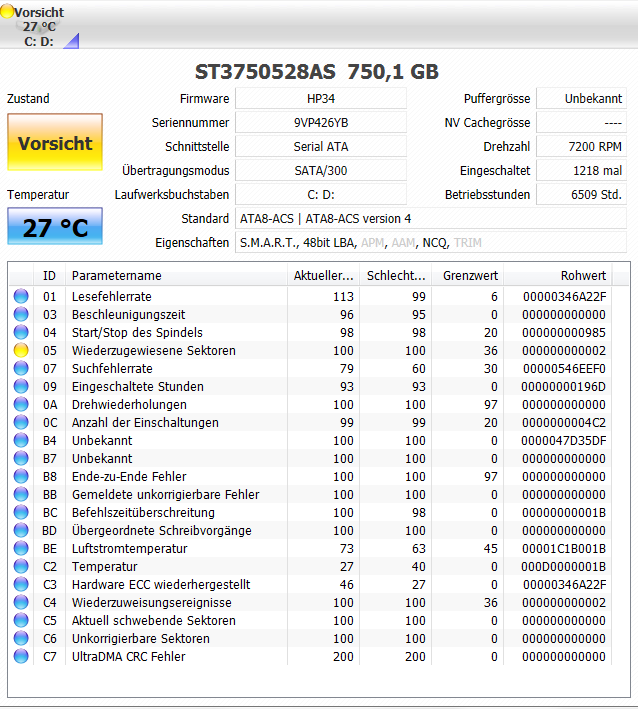Click the blue 27 °C temperature button
The width and height of the screenshot is (638, 709).
point(55,227)
